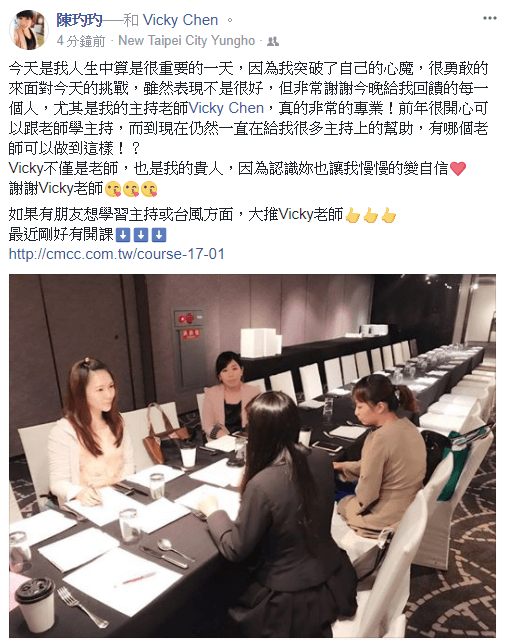This screenshot has height=644, width=506.
Task: Click the Vicky Chen mention in post text
Action: [x=226, y=108]
